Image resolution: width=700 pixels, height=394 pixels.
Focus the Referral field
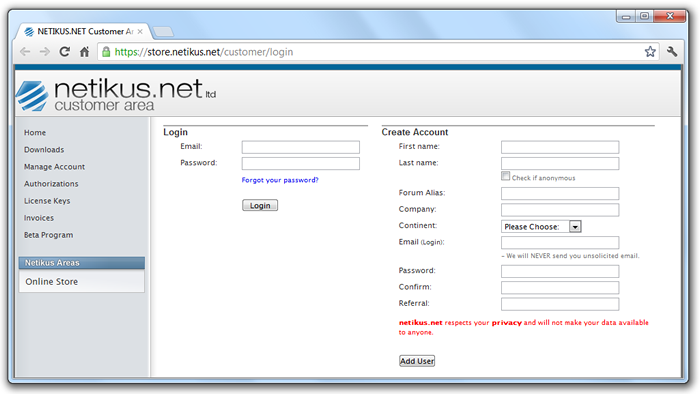click(x=560, y=304)
